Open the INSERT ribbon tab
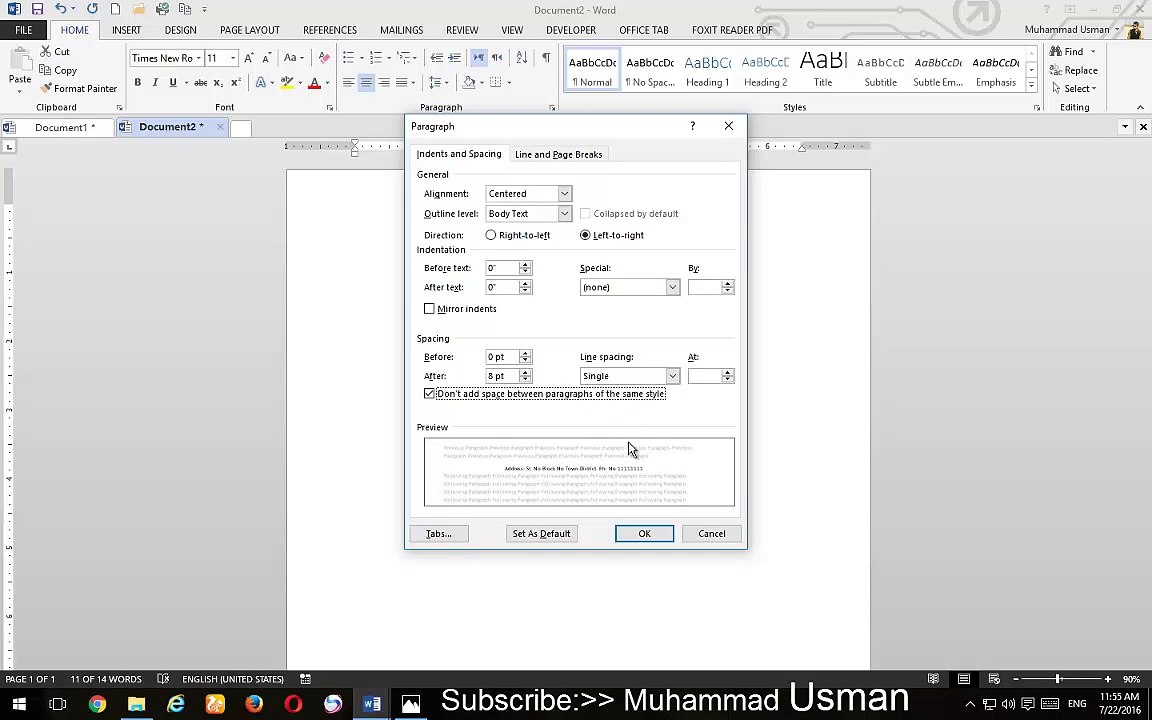1152x720 pixels. point(126,30)
